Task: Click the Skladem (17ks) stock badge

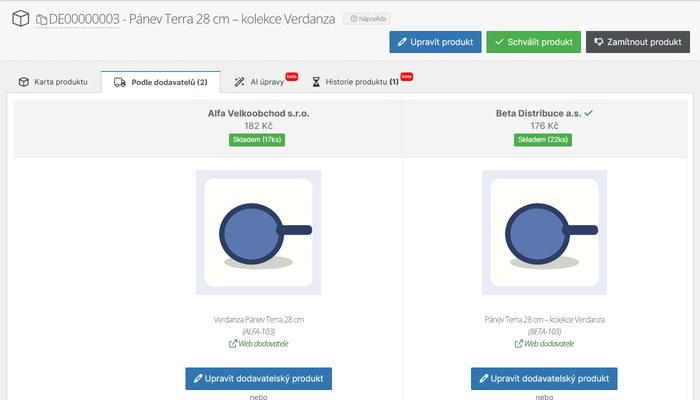Action: tap(257, 140)
